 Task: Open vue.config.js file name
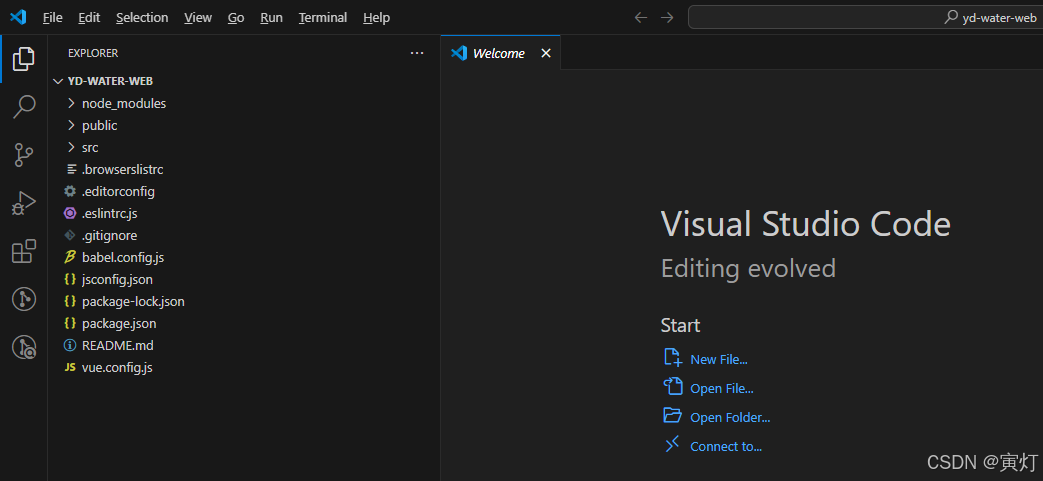(x=117, y=367)
